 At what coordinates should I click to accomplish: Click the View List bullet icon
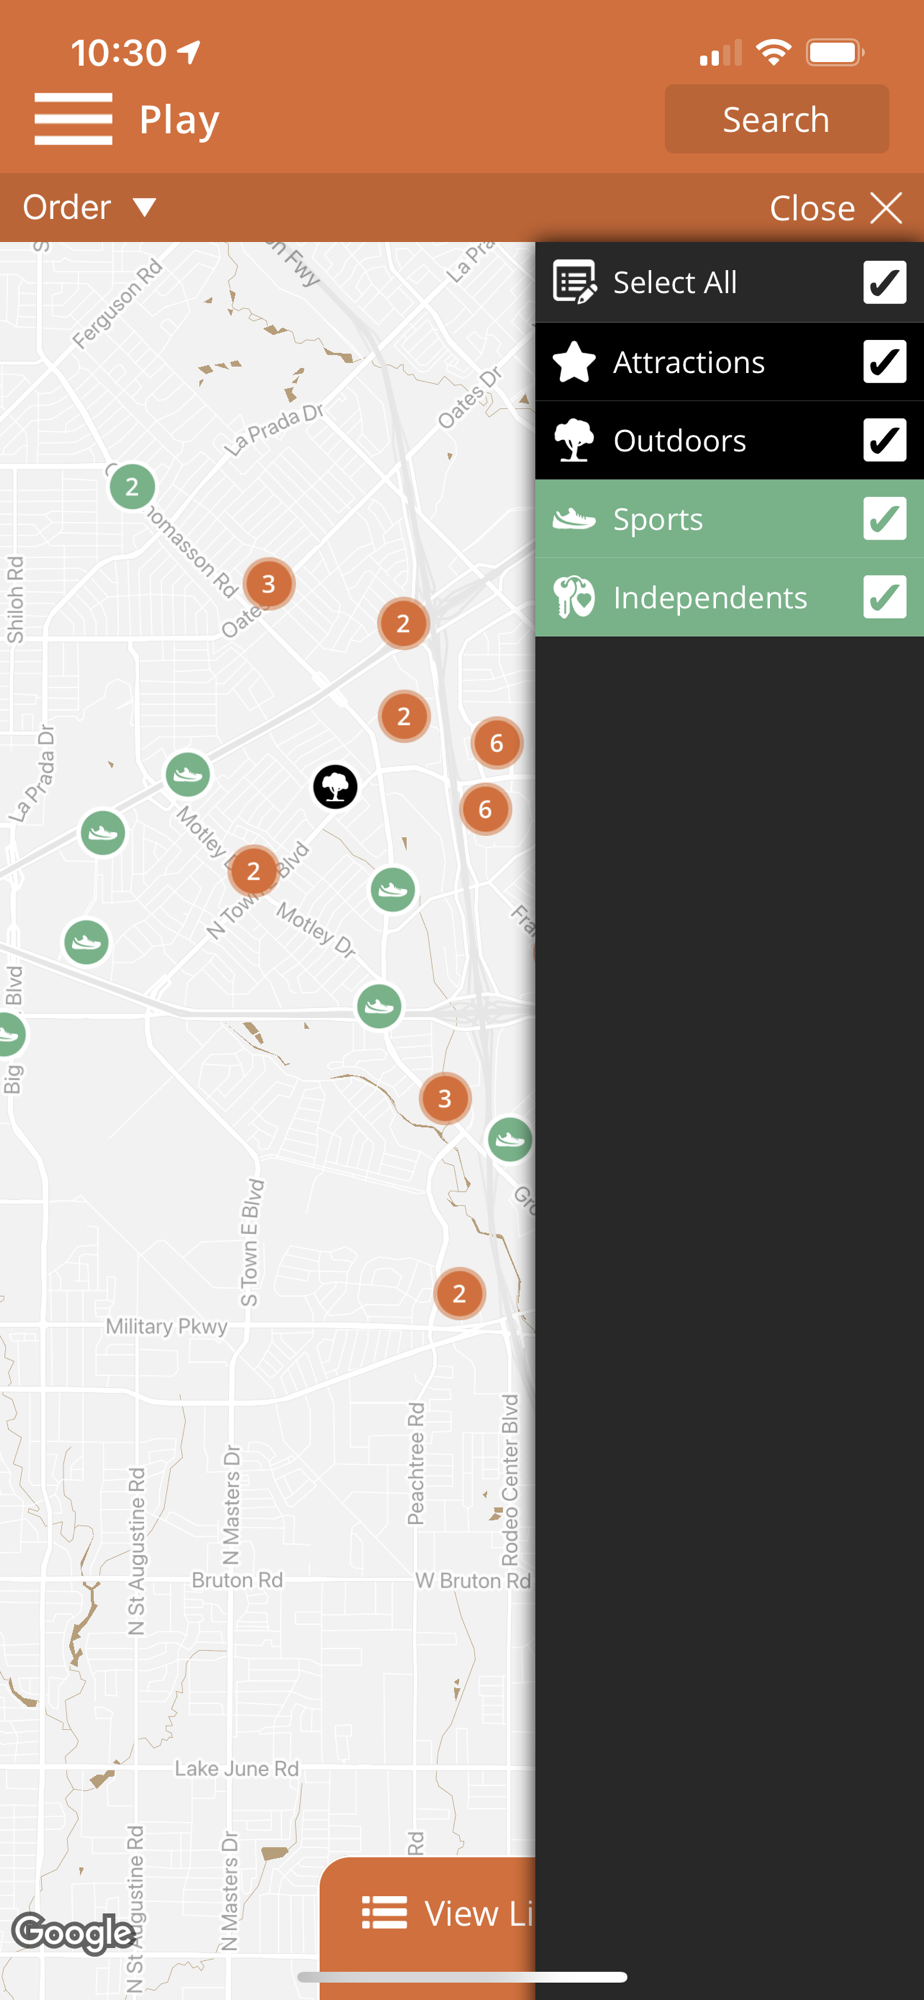385,1913
